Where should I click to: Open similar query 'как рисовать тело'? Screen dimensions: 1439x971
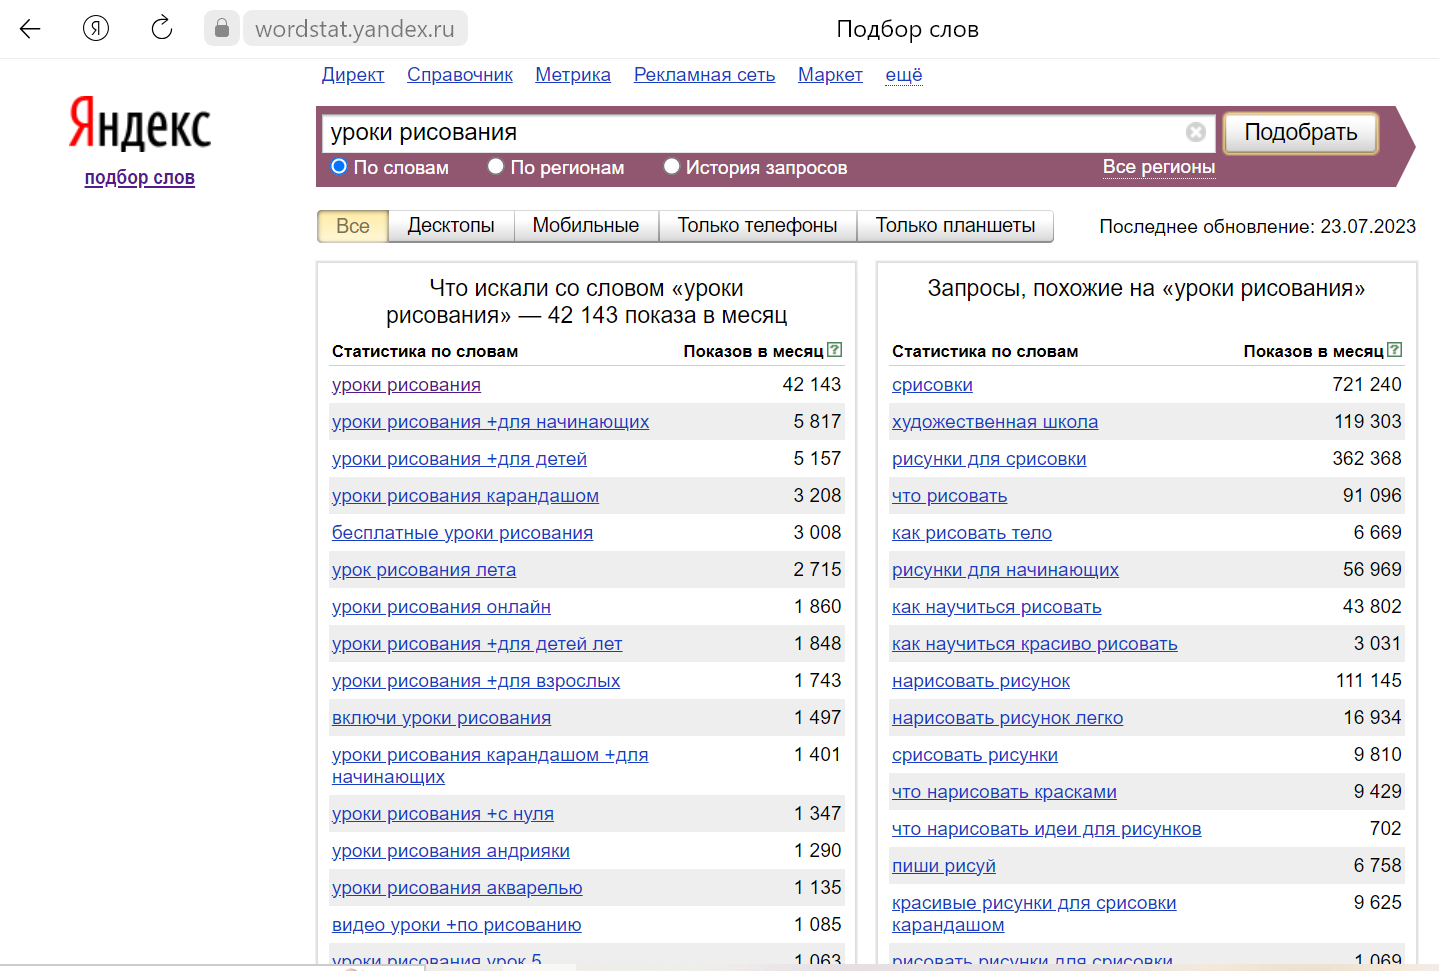click(x=972, y=533)
